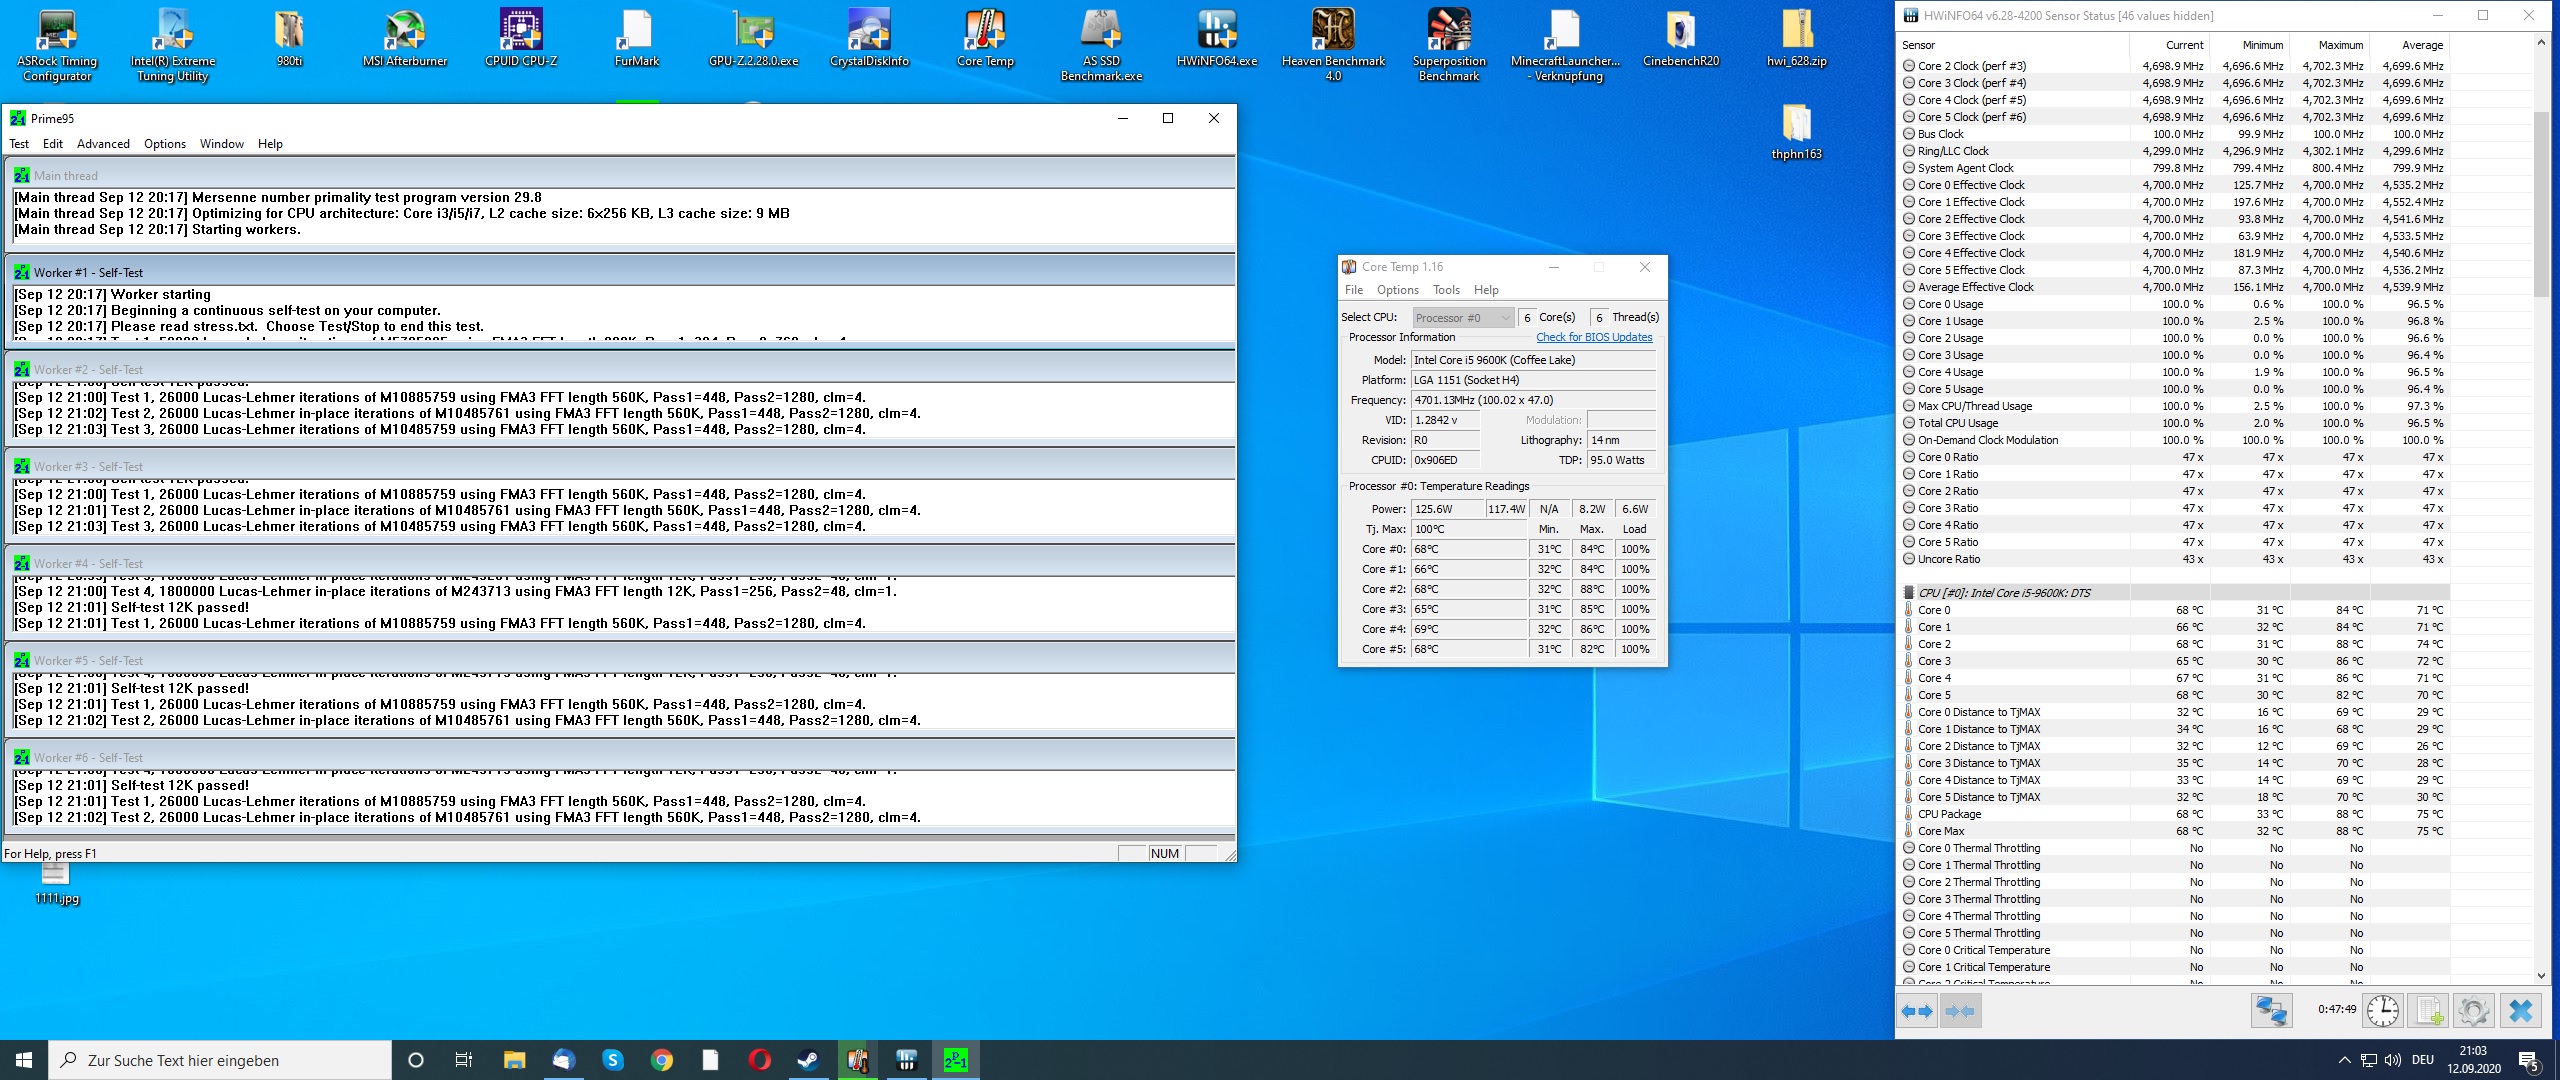Viewport: 2560px width, 1080px height.
Task: Open ASRock Timing Configurator desktop shortcut
Action: coord(57,45)
